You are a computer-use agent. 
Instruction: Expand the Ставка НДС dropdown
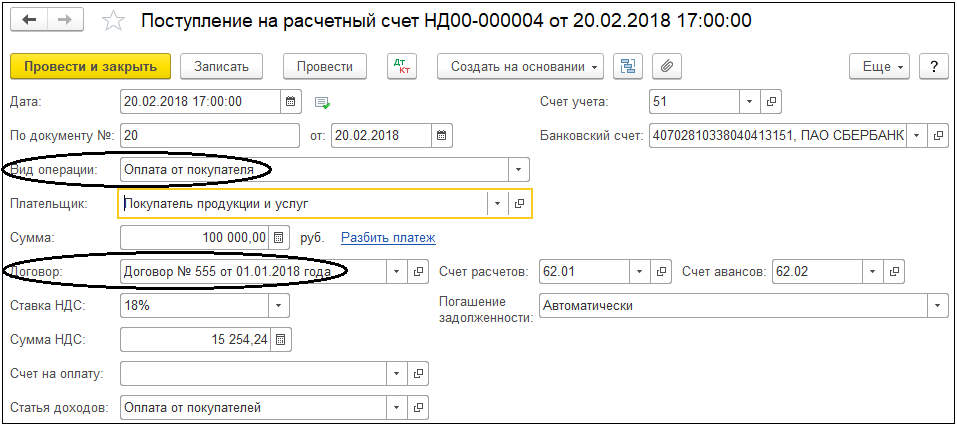click(x=279, y=306)
